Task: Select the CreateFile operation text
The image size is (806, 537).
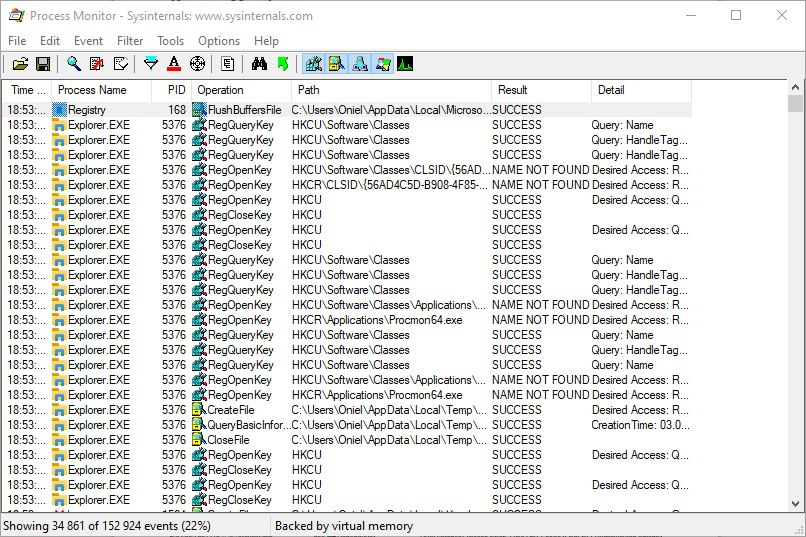Action: [x=231, y=410]
